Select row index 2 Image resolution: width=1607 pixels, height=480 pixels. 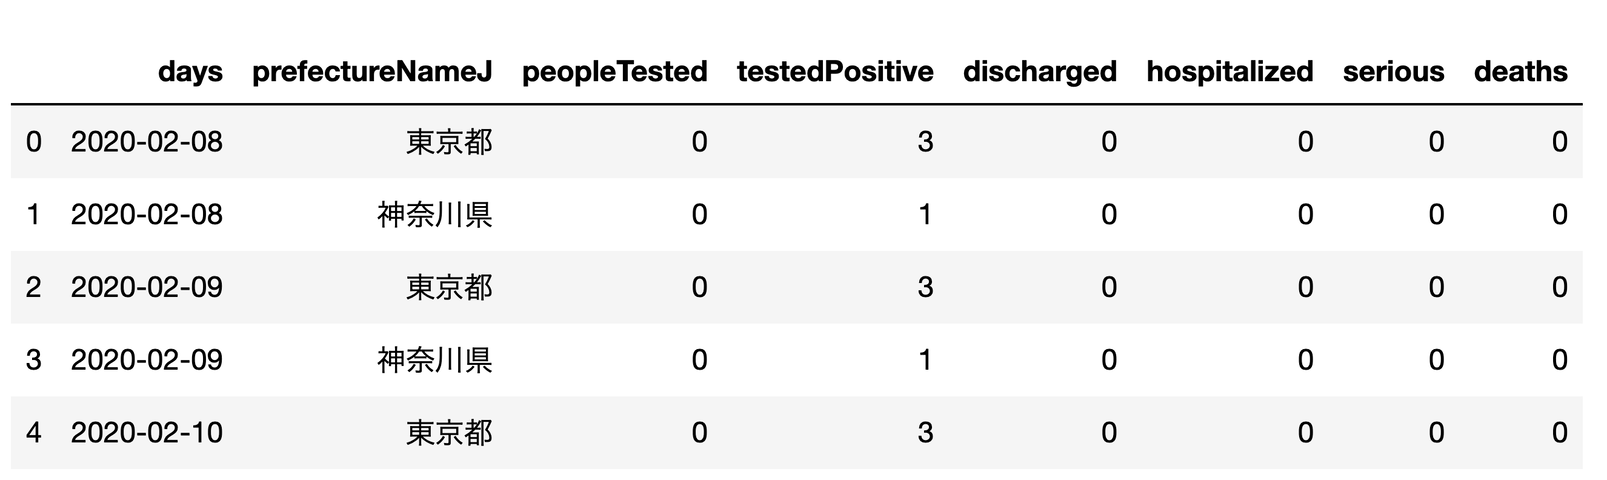tap(34, 288)
